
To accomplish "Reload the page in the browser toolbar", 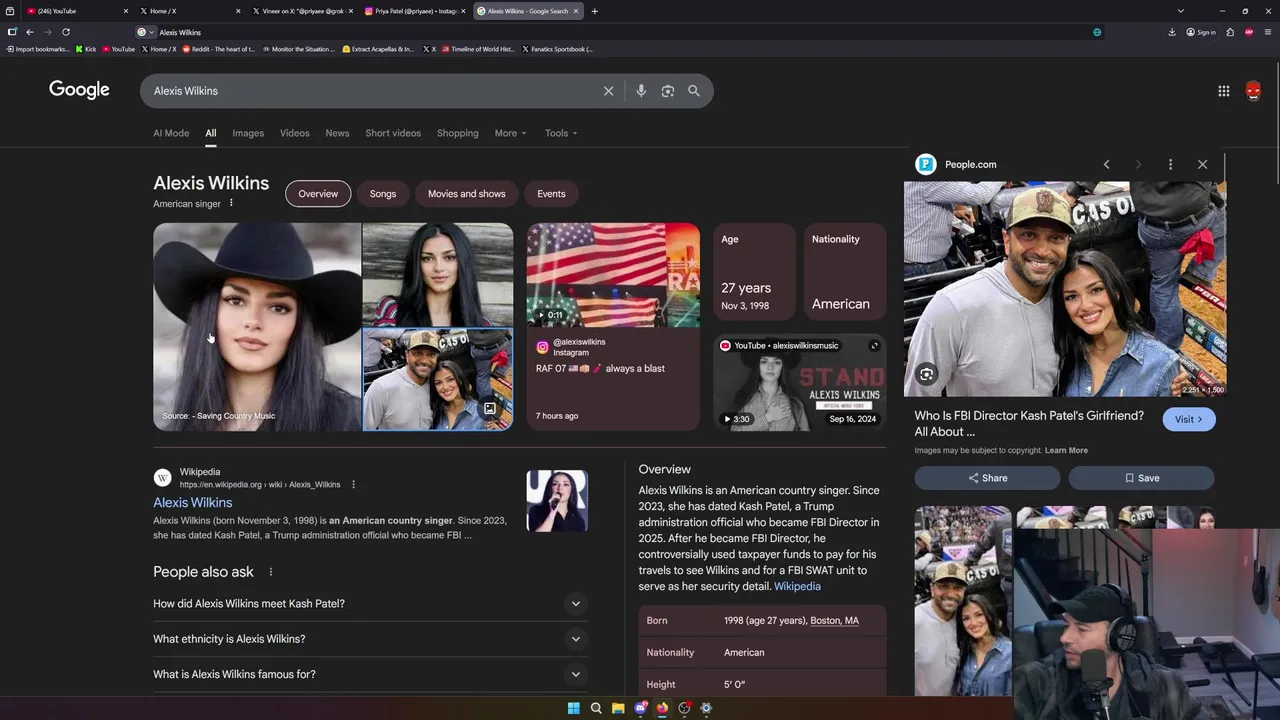I will [66, 32].
